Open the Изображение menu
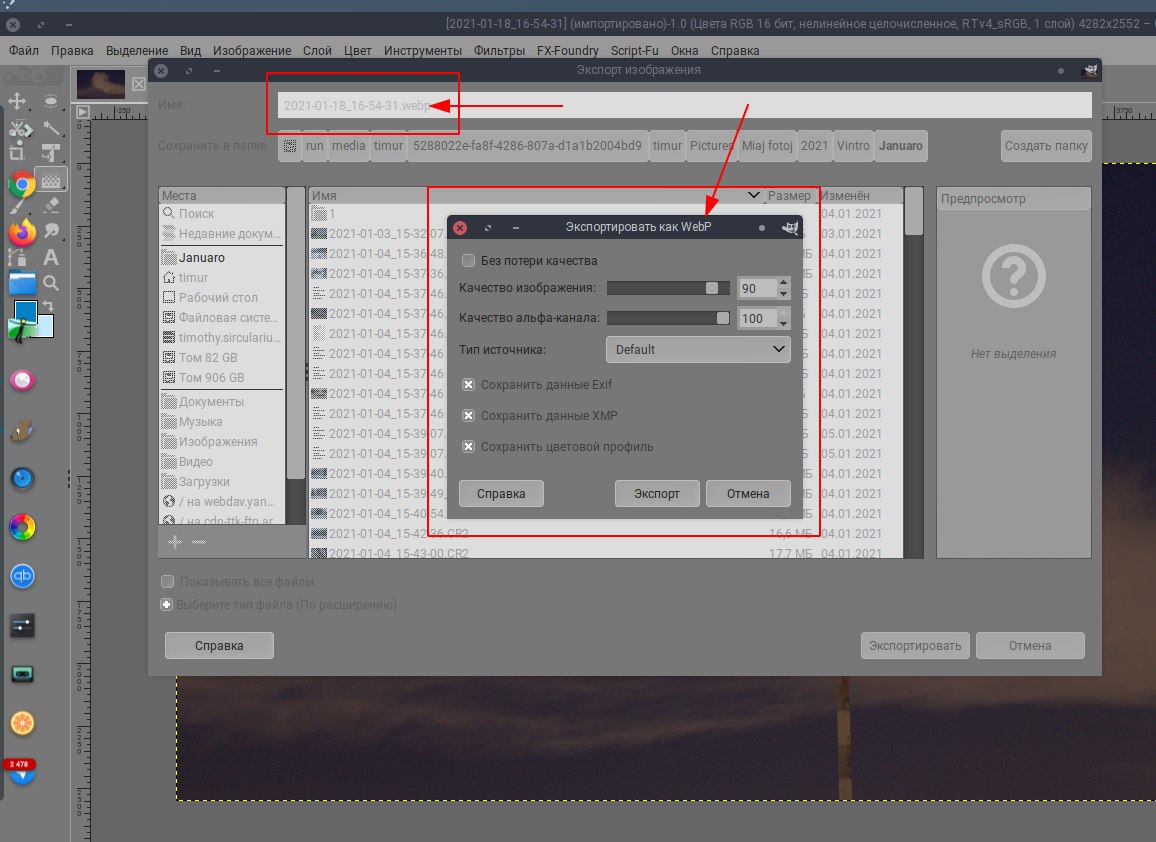Viewport: 1156px width, 842px height. pyautogui.click(x=252, y=50)
